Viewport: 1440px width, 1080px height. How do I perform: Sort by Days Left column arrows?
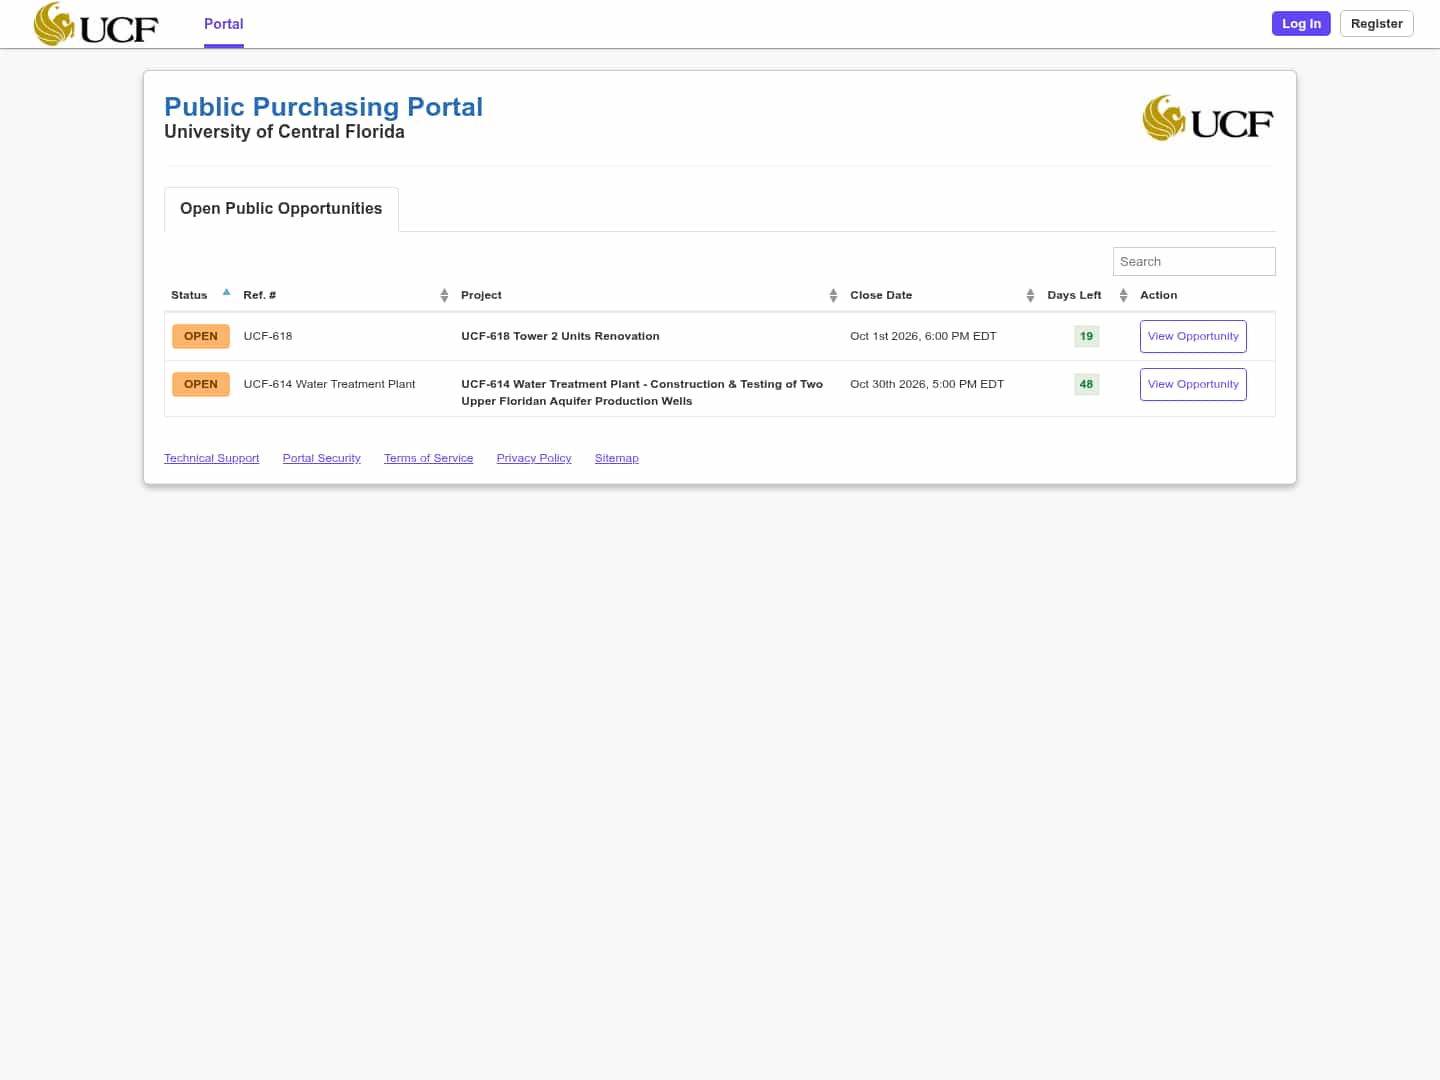(x=1123, y=295)
